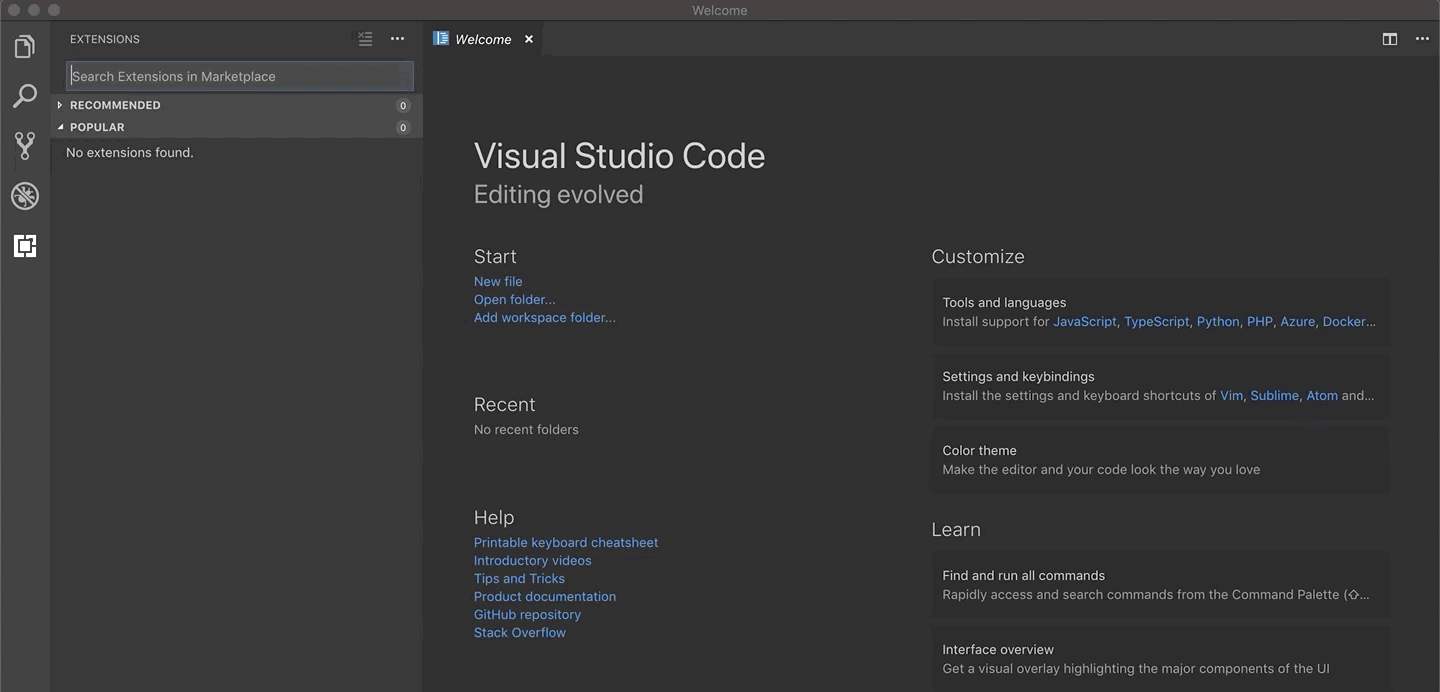Click the Search Extensions in Marketplace field
The image size is (1440, 692).
tap(238, 76)
